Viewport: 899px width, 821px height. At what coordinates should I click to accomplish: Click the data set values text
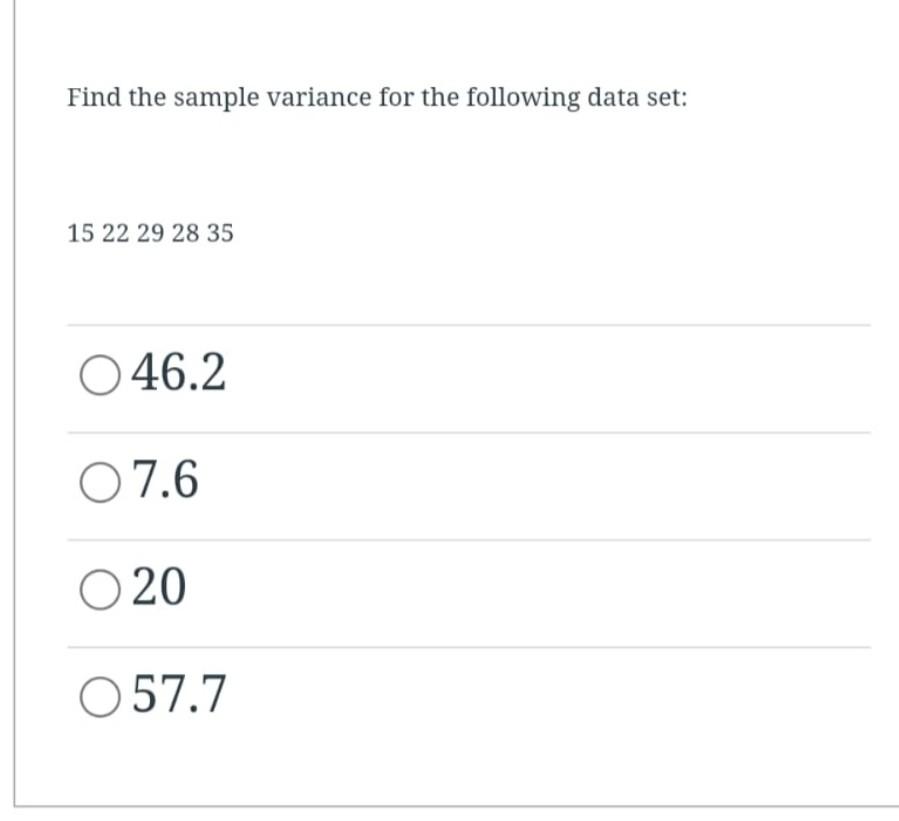coord(148,233)
